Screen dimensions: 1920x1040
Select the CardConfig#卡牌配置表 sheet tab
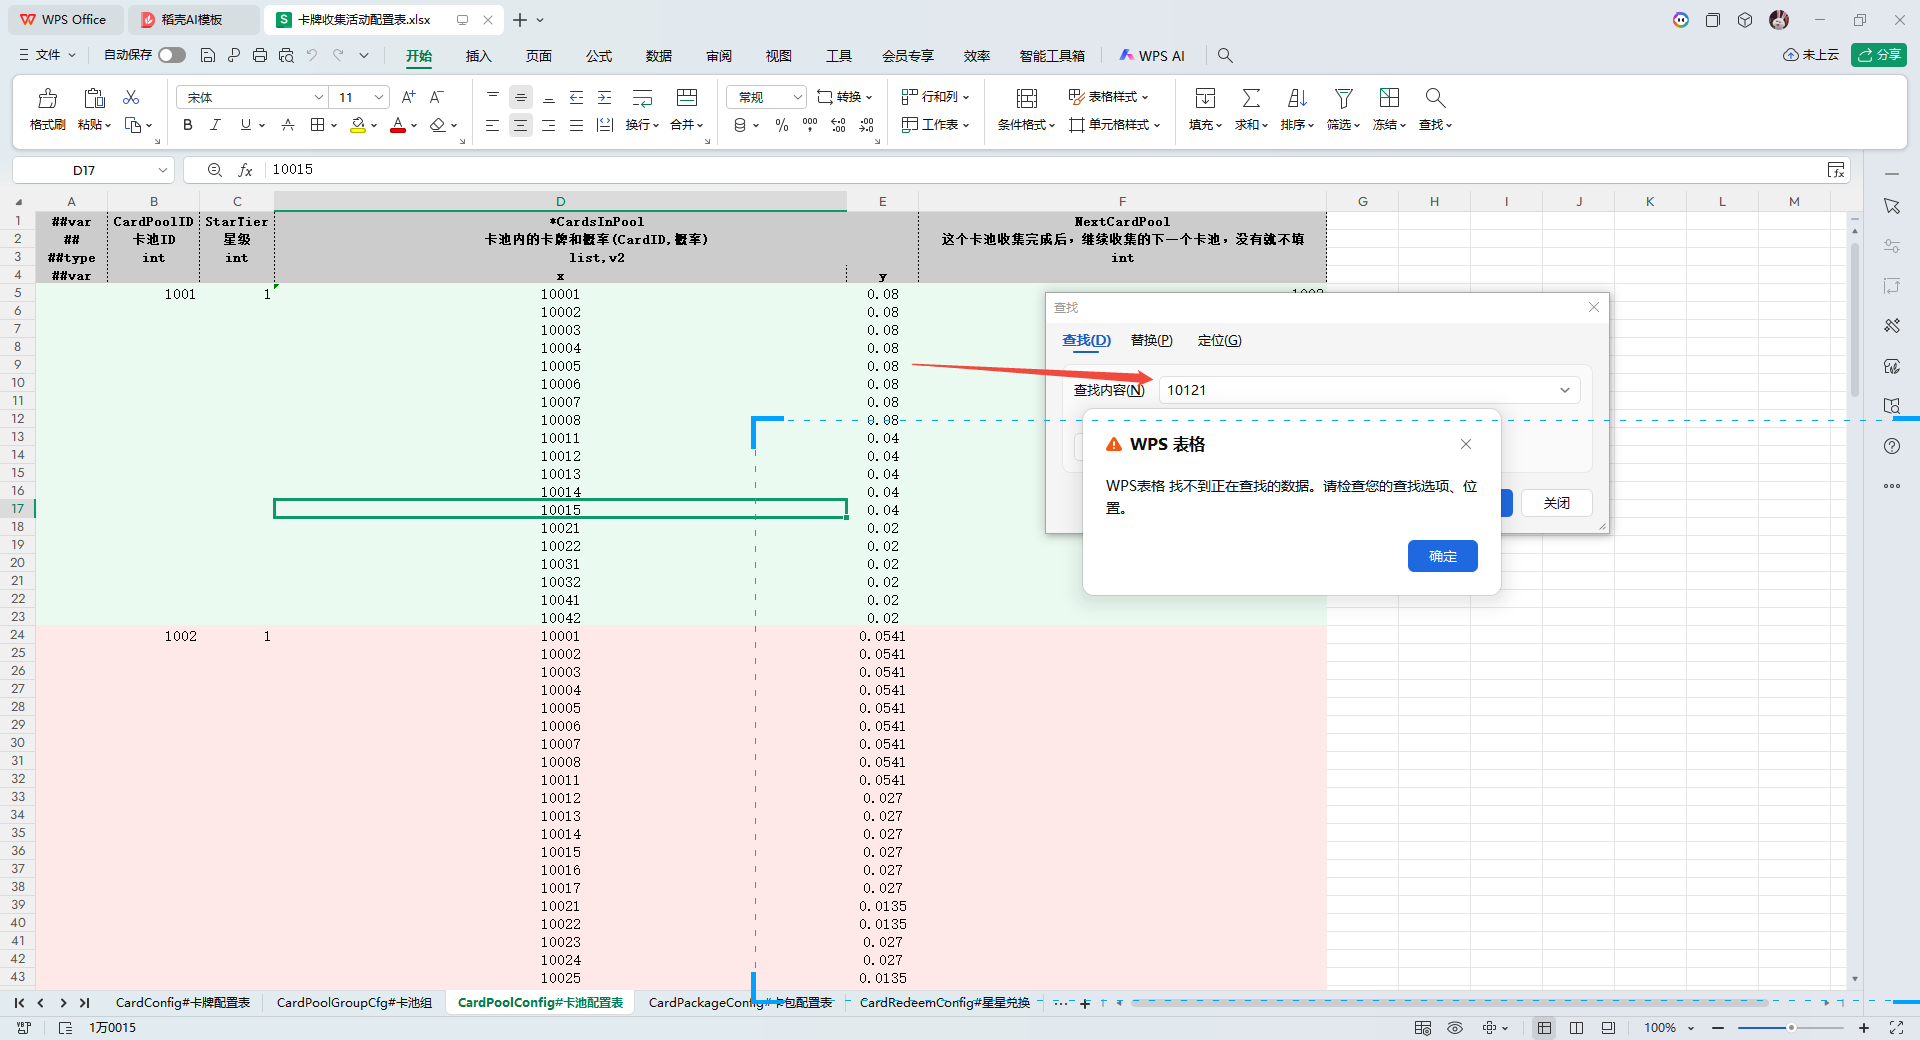(x=182, y=1002)
